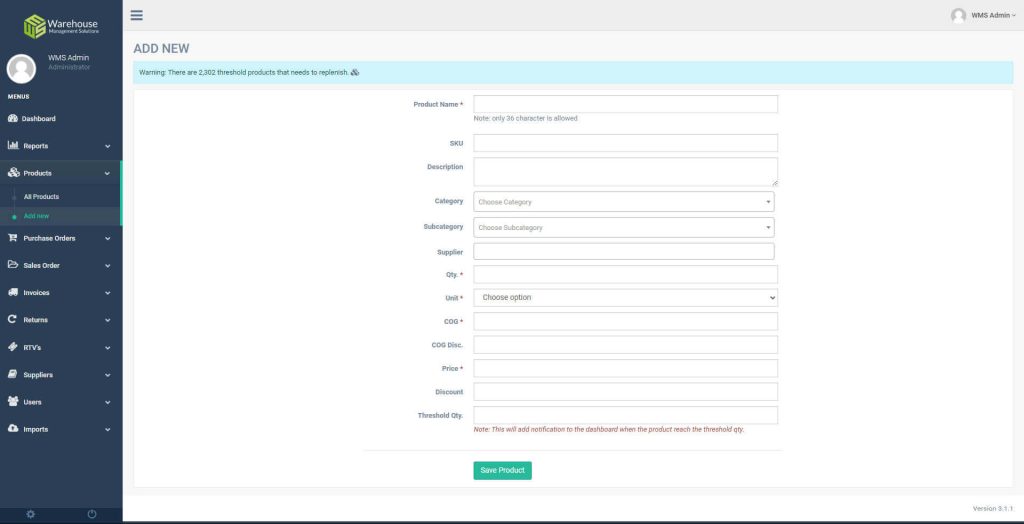
Task: Click the settings gear icon in sidebar footer
Action: pos(30,514)
